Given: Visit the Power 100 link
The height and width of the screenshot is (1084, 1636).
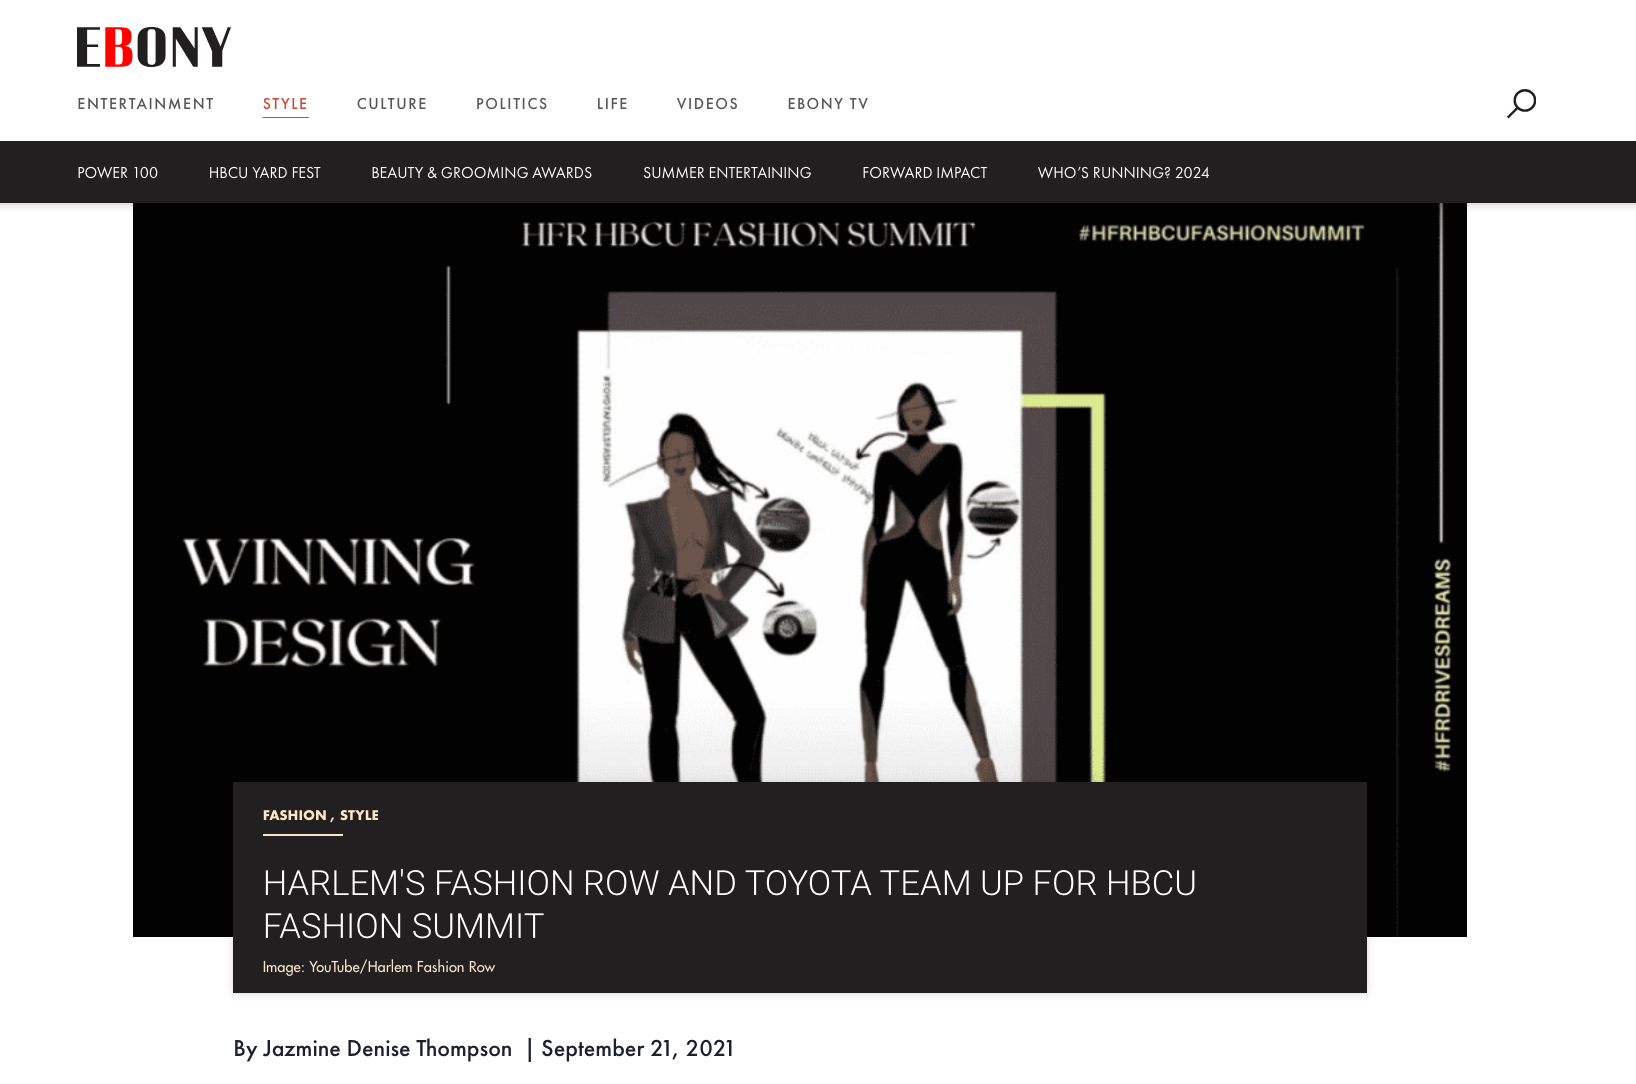Looking at the screenshot, I should coord(118,173).
